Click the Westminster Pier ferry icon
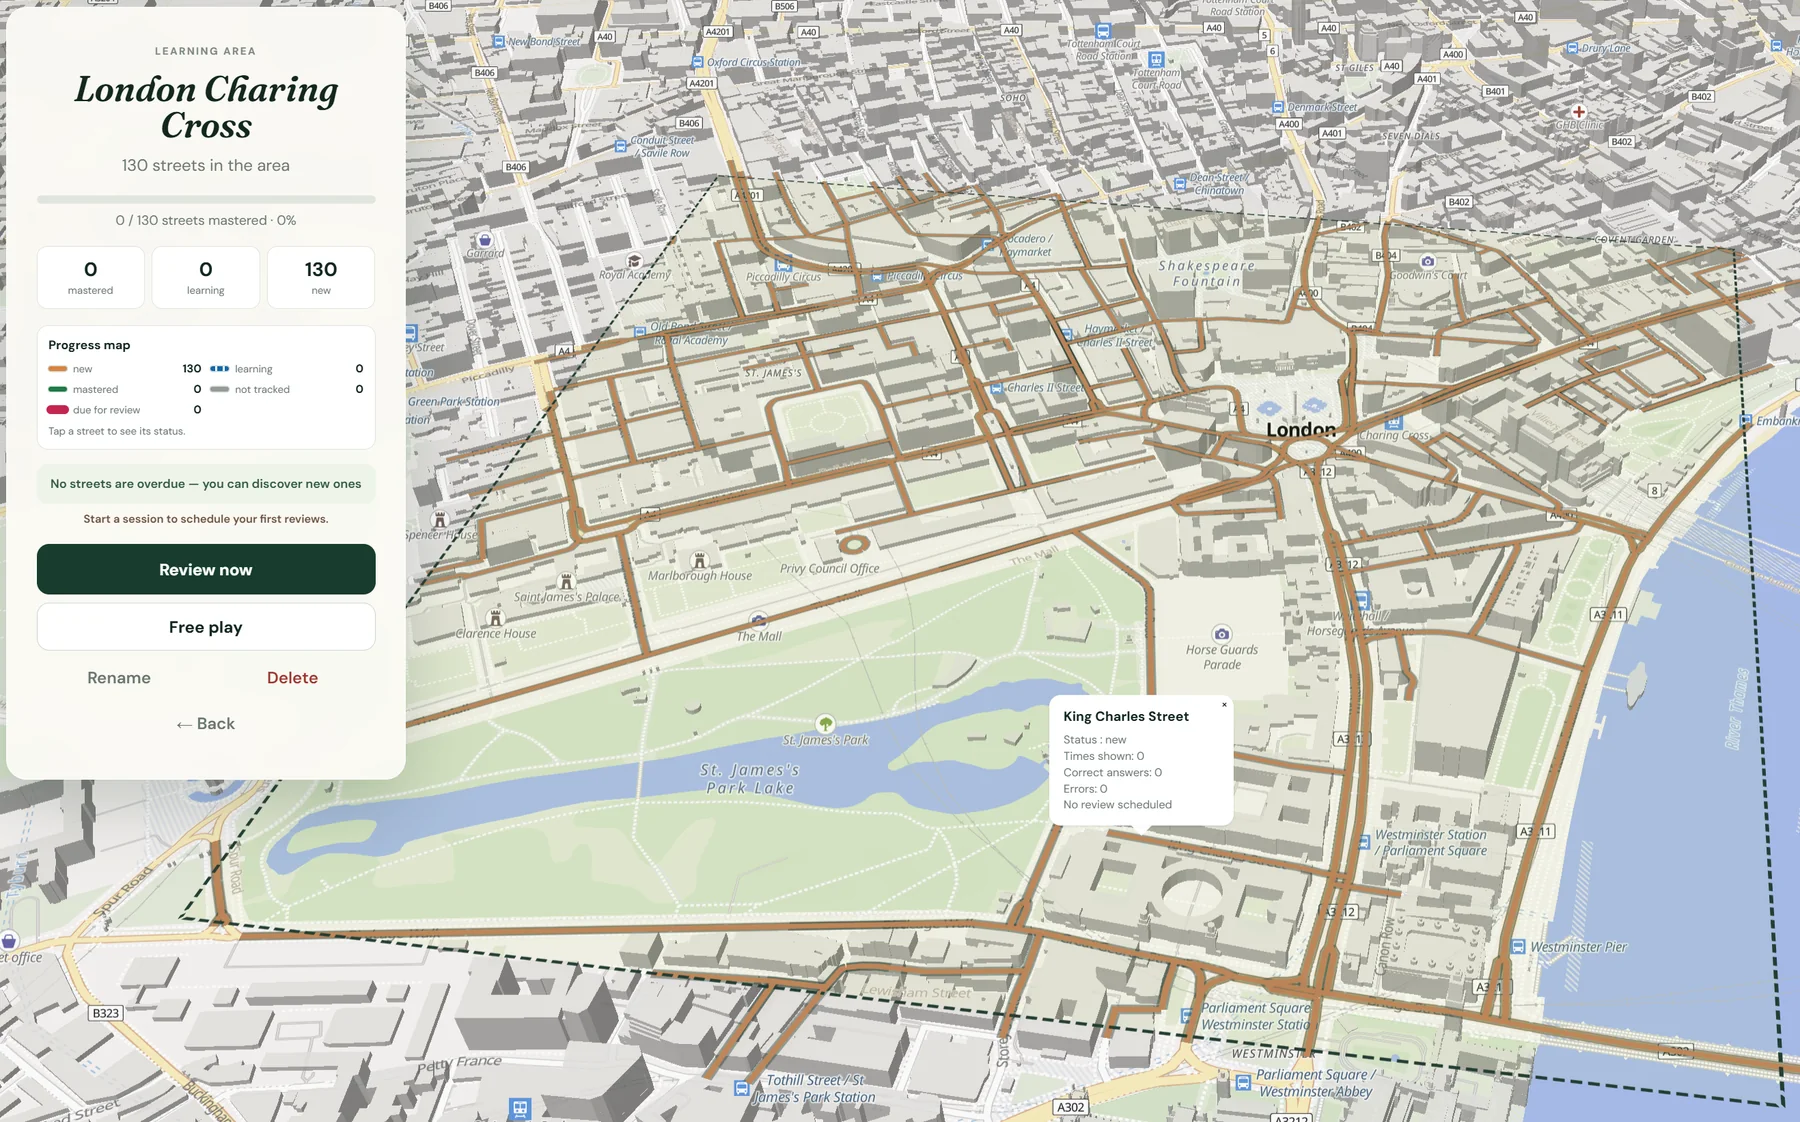The height and width of the screenshot is (1122, 1800). click(x=1518, y=946)
